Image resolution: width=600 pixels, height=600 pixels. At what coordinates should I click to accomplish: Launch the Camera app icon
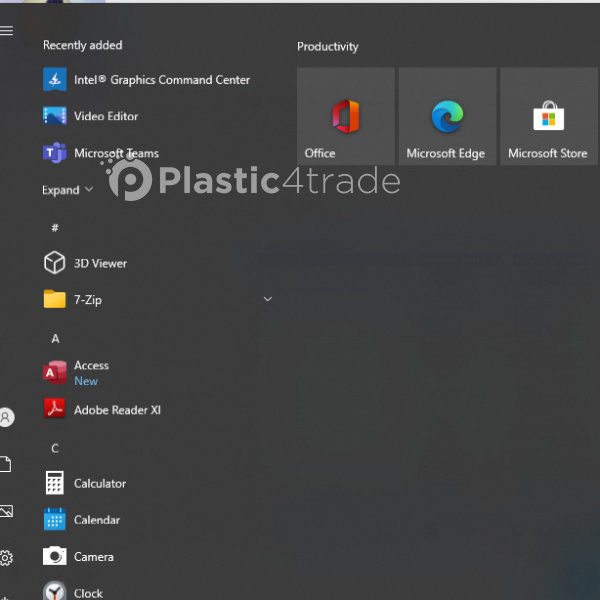click(x=55, y=556)
